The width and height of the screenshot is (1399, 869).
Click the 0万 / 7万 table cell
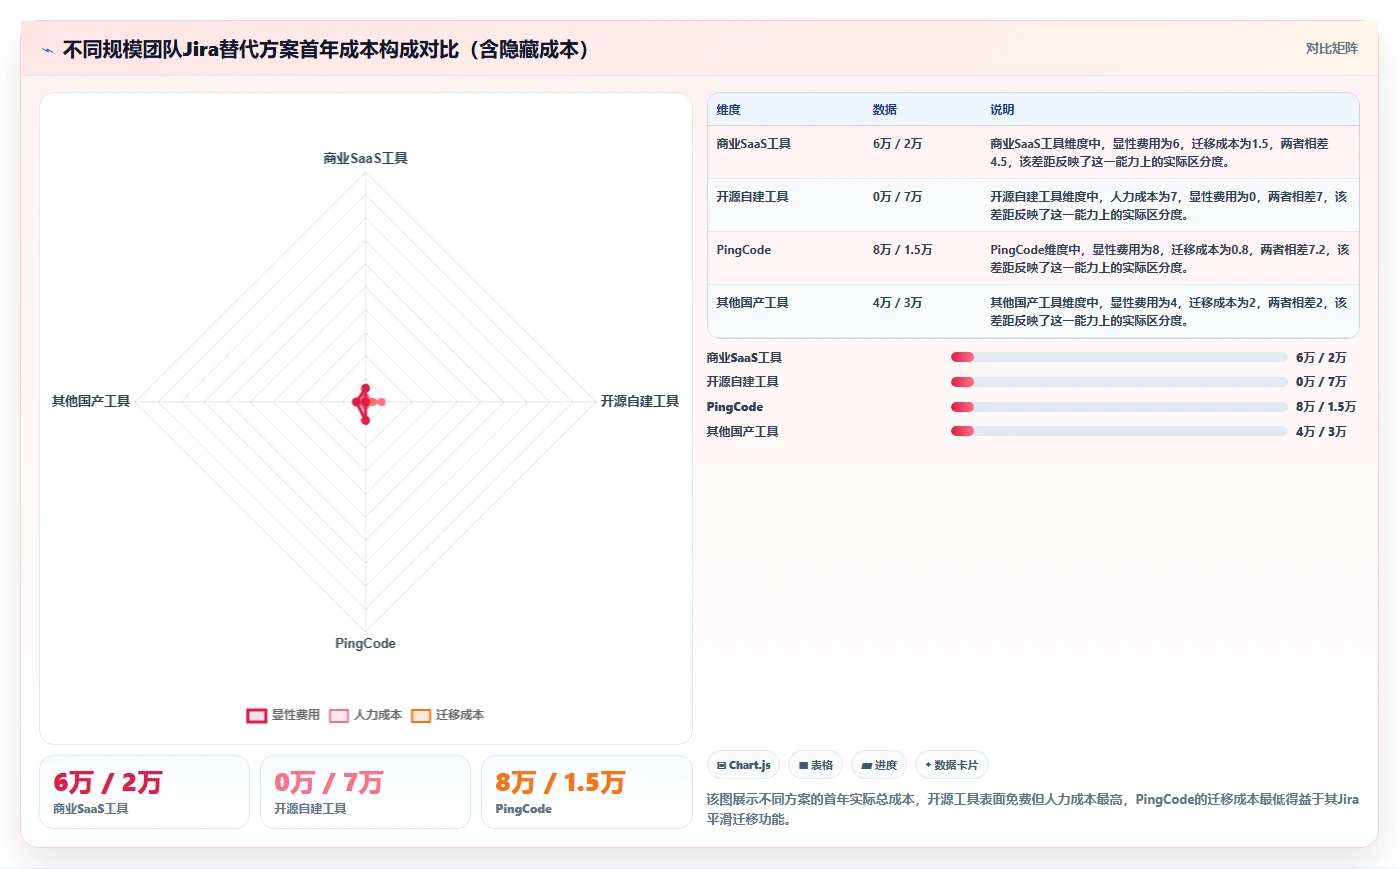pyautogui.click(x=897, y=197)
